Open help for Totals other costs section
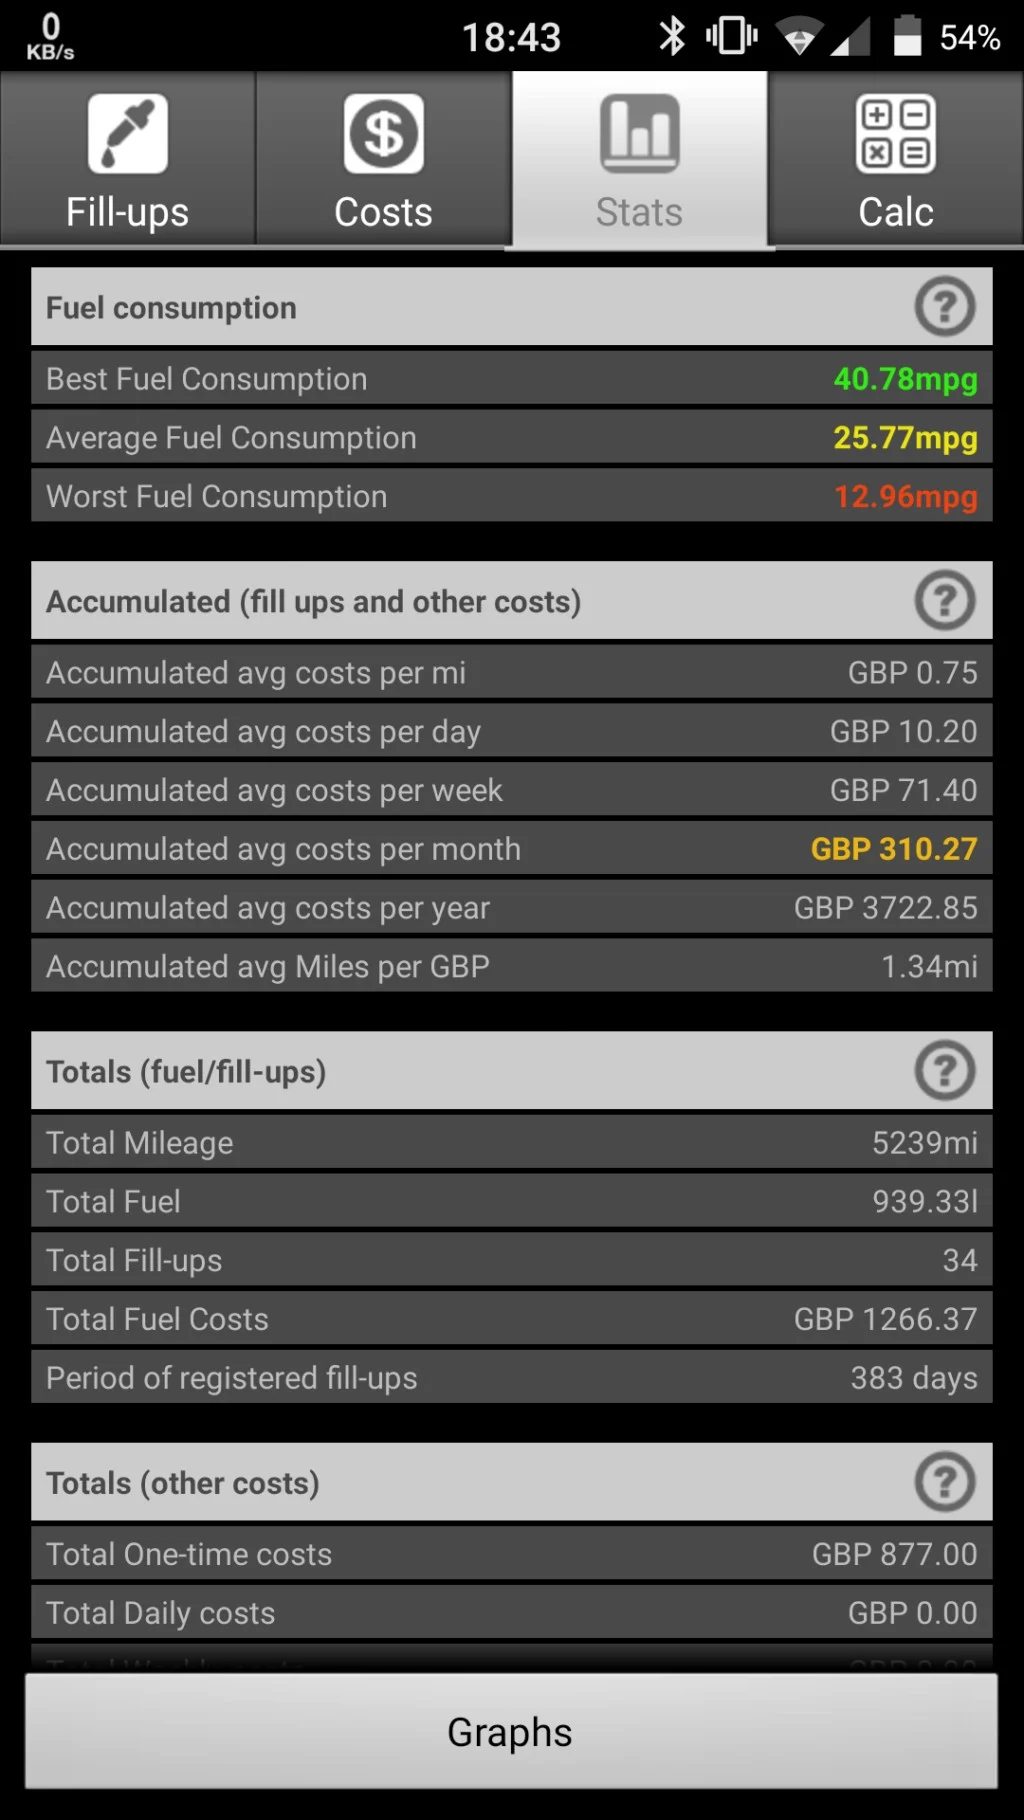Viewport: 1024px width, 1820px height. 944,1482
